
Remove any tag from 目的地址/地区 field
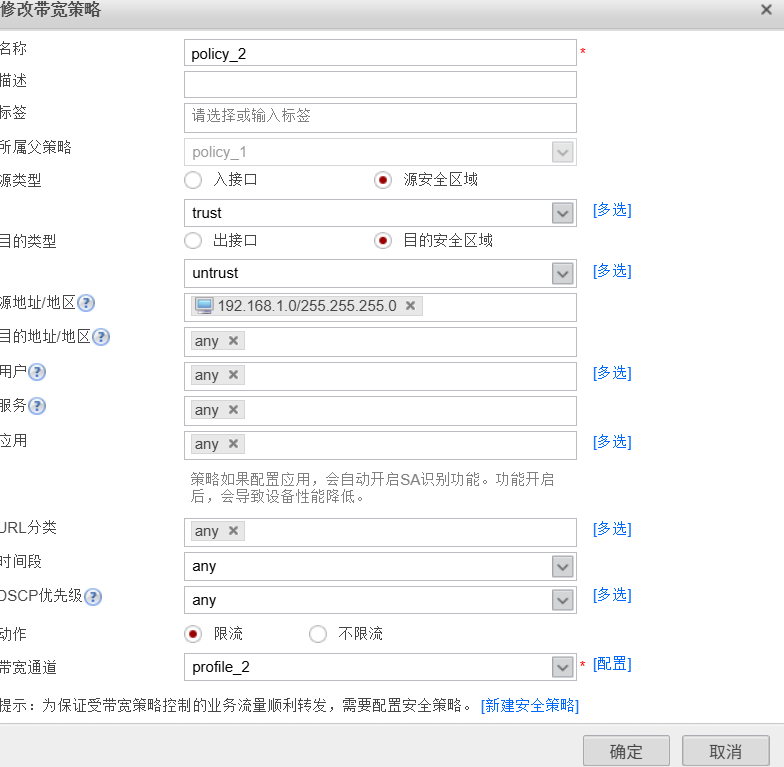click(233, 340)
